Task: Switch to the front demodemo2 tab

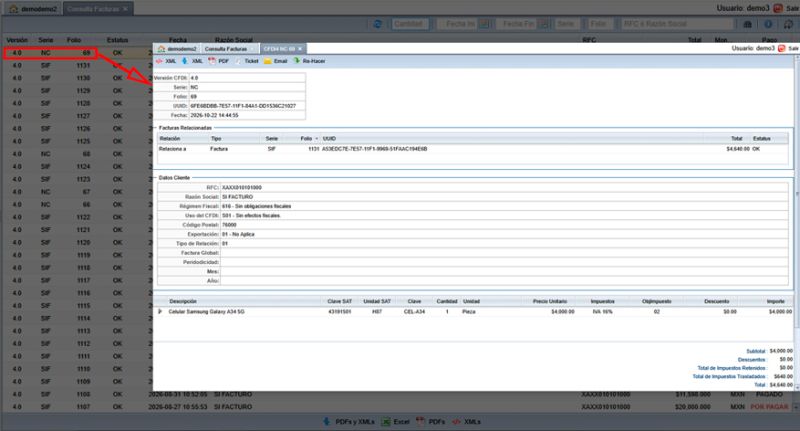Action: click(177, 49)
